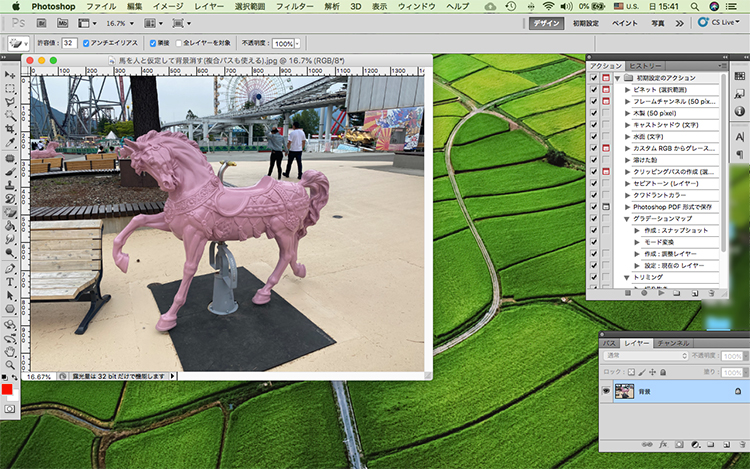Select the Quick Selection tool
Viewport: 750px width, 469px height.
[10, 115]
